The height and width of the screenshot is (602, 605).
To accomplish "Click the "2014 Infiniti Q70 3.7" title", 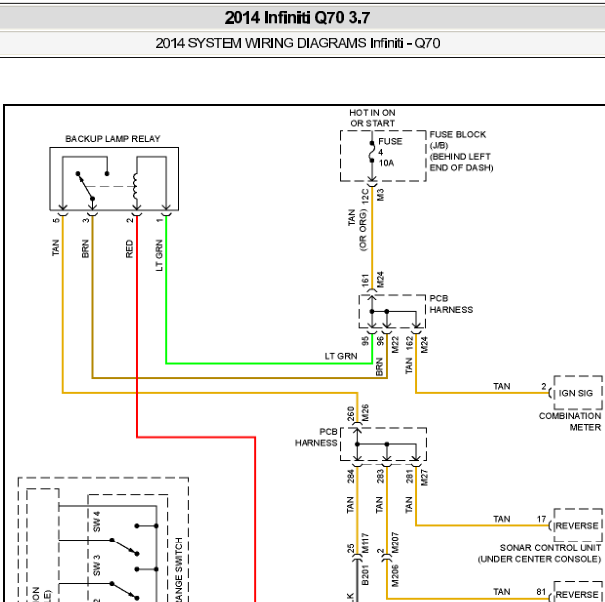I will (x=297, y=18).
